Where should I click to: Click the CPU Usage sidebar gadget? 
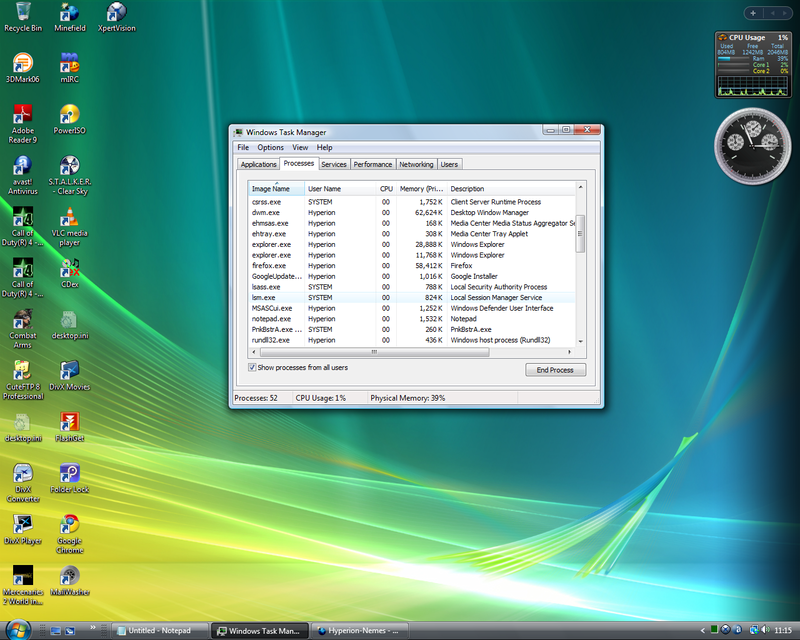click(x=753, y=64)
